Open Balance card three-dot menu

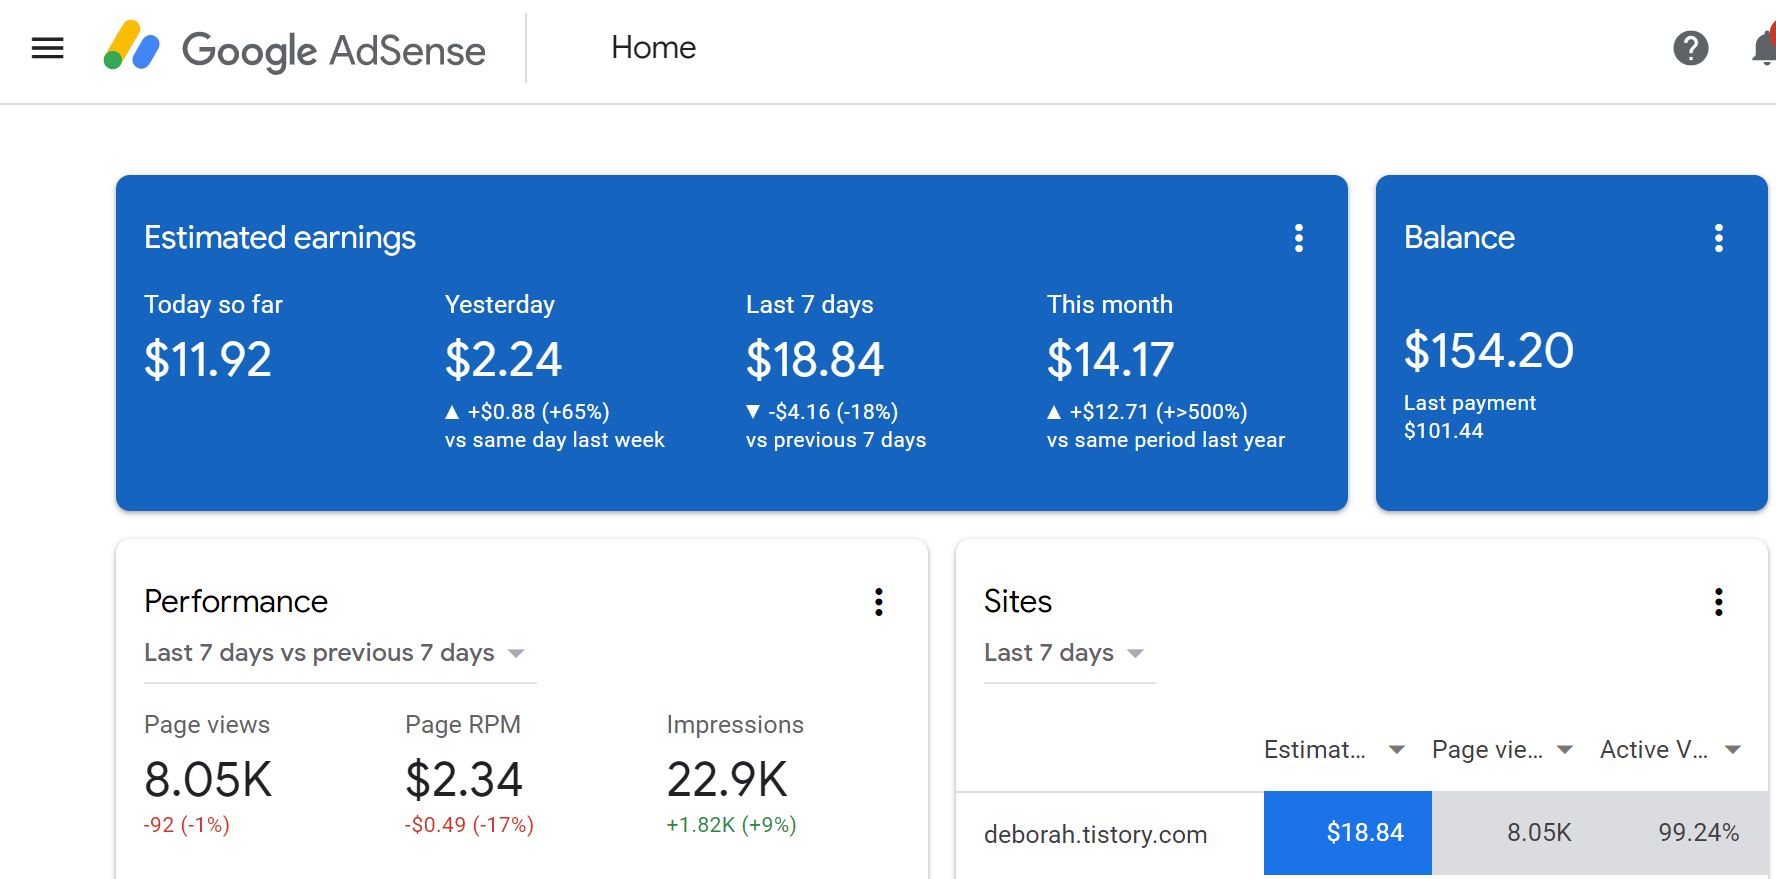pos(1719,238)
